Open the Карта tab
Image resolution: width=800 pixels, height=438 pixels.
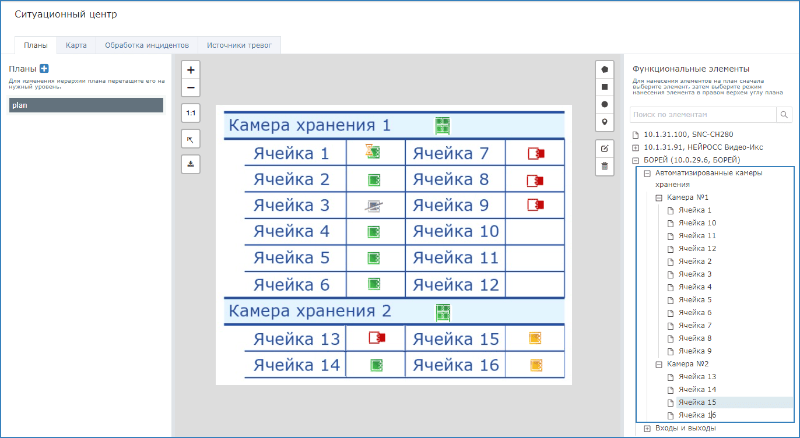pos(76,45)
